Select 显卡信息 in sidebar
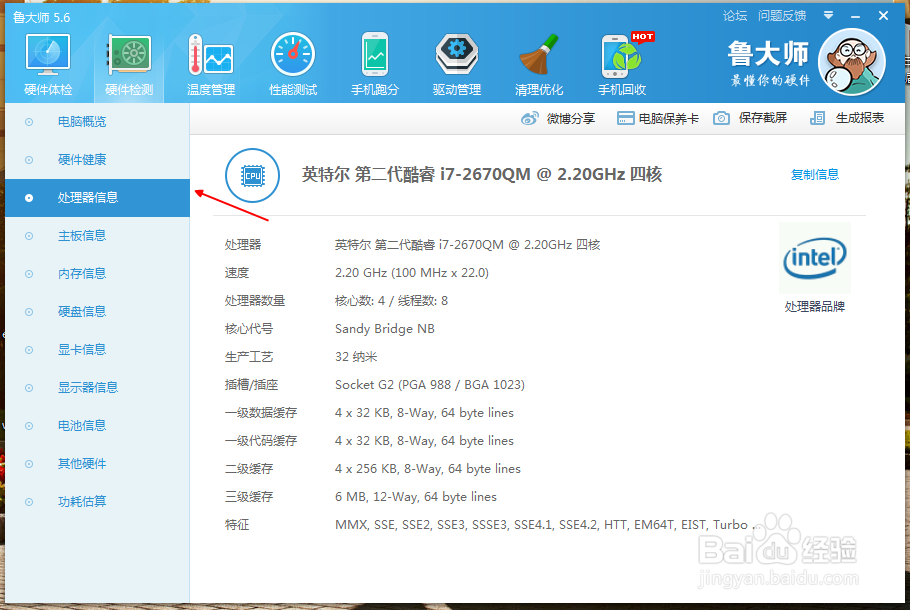This screenshot has width=910, height=610. pos(98,349)
